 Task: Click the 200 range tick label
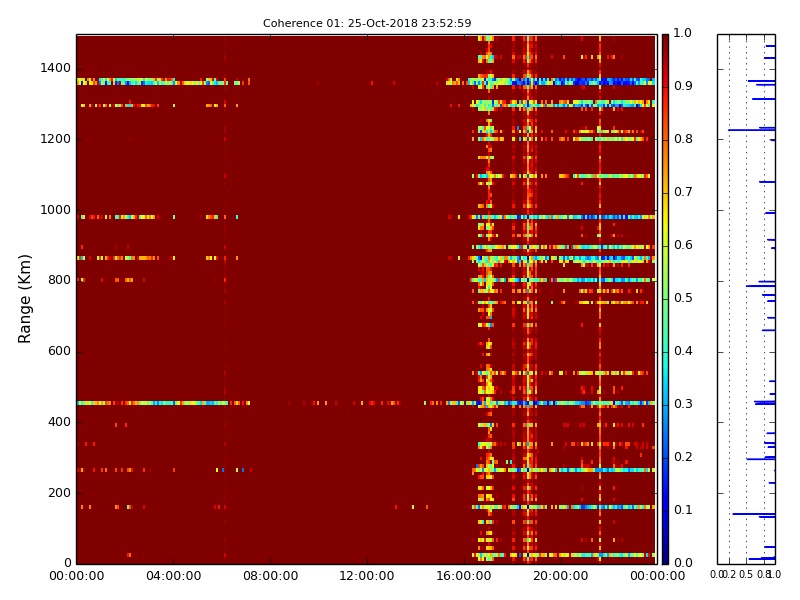pyautogui.click(x=59, y=493)
